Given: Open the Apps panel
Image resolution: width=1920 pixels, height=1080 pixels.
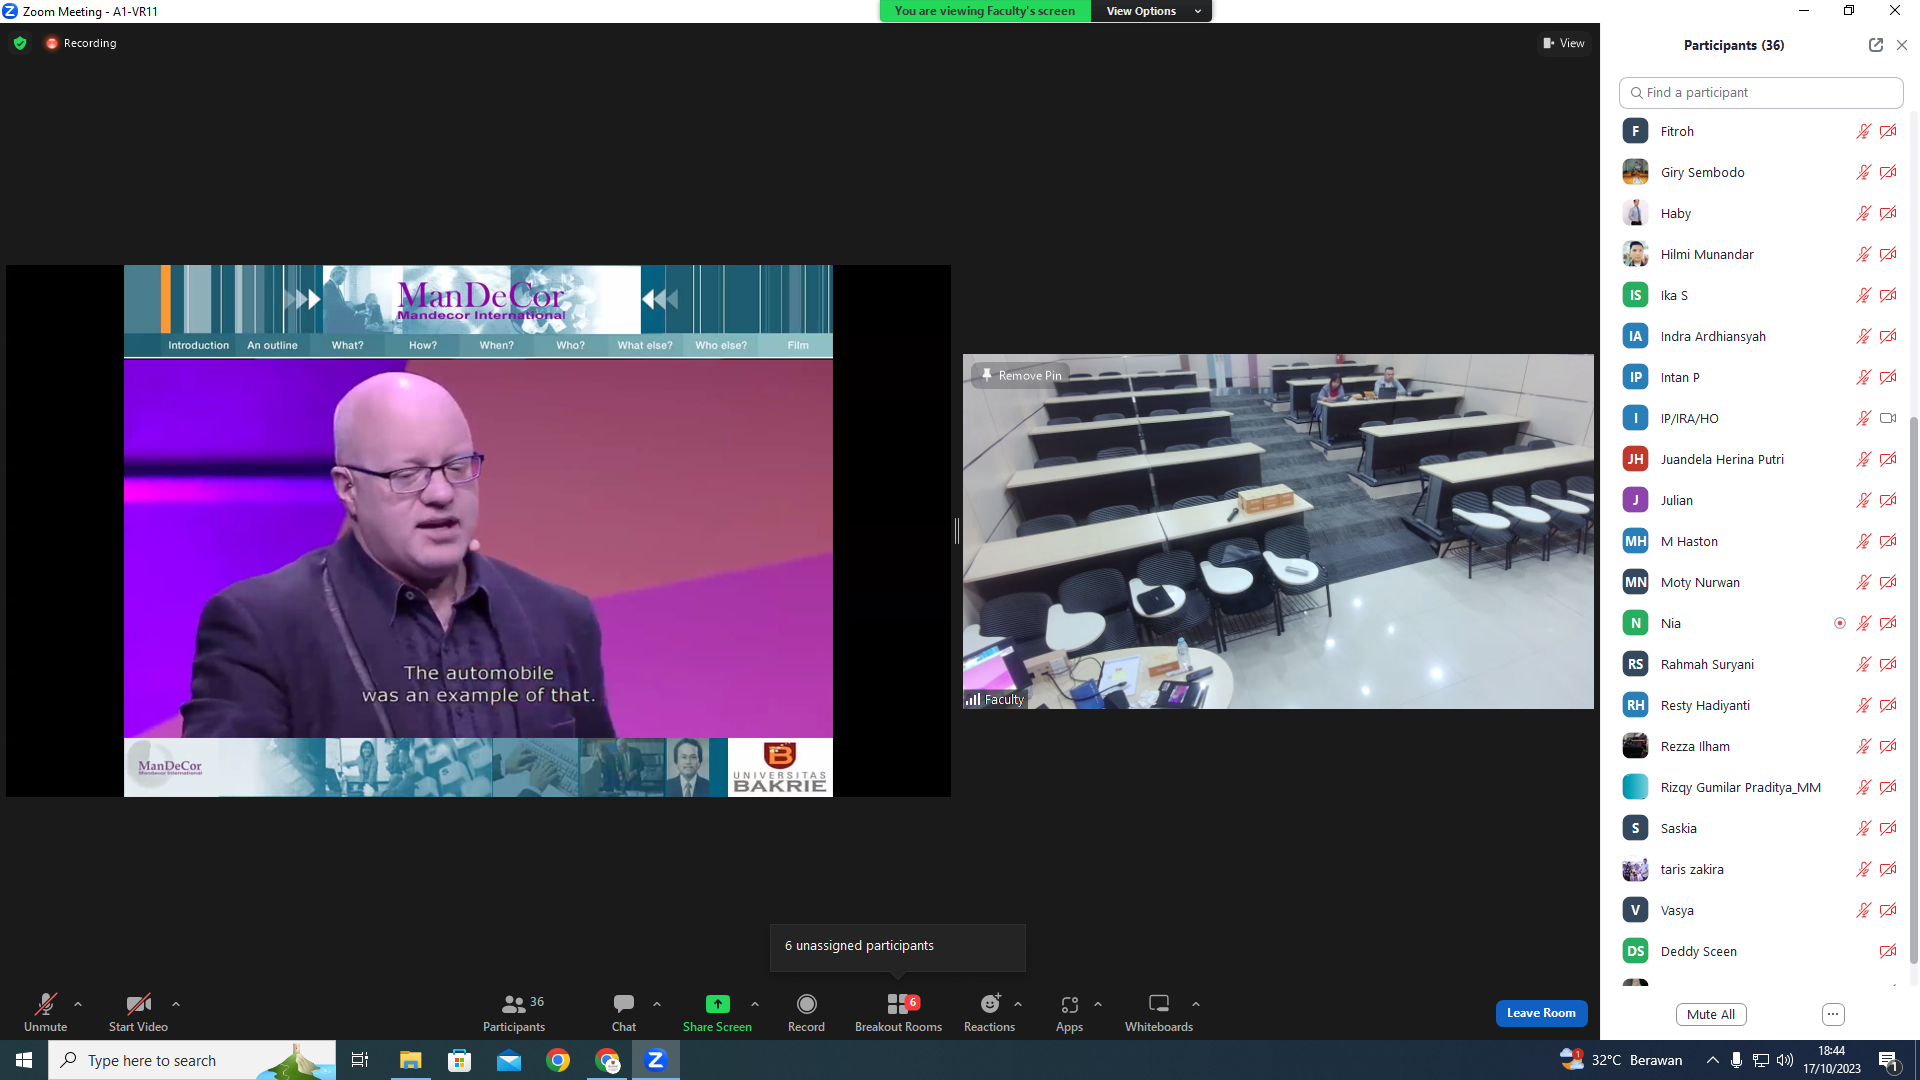Looking at the screenshot, I should pos(1069,1012).
